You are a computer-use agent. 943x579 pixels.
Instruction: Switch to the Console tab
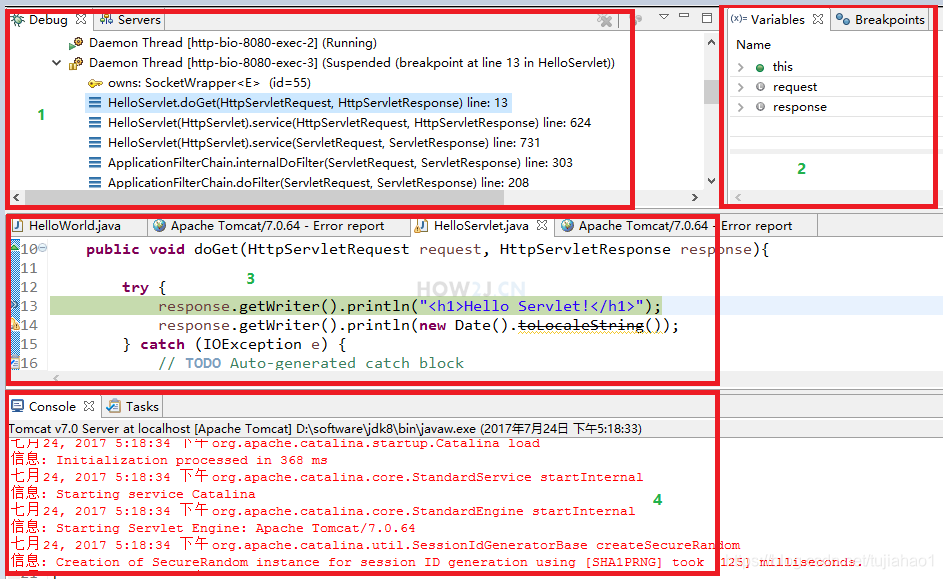coord(52,406)
